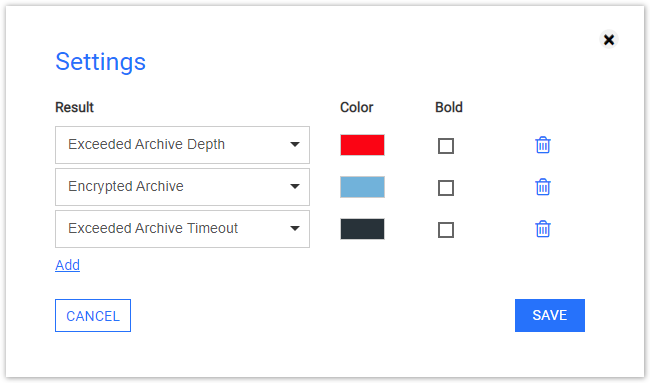Close the Settings dialog with X
This screenshot has height=383, width=650.
pyautogui.click(x=609, y=40)
